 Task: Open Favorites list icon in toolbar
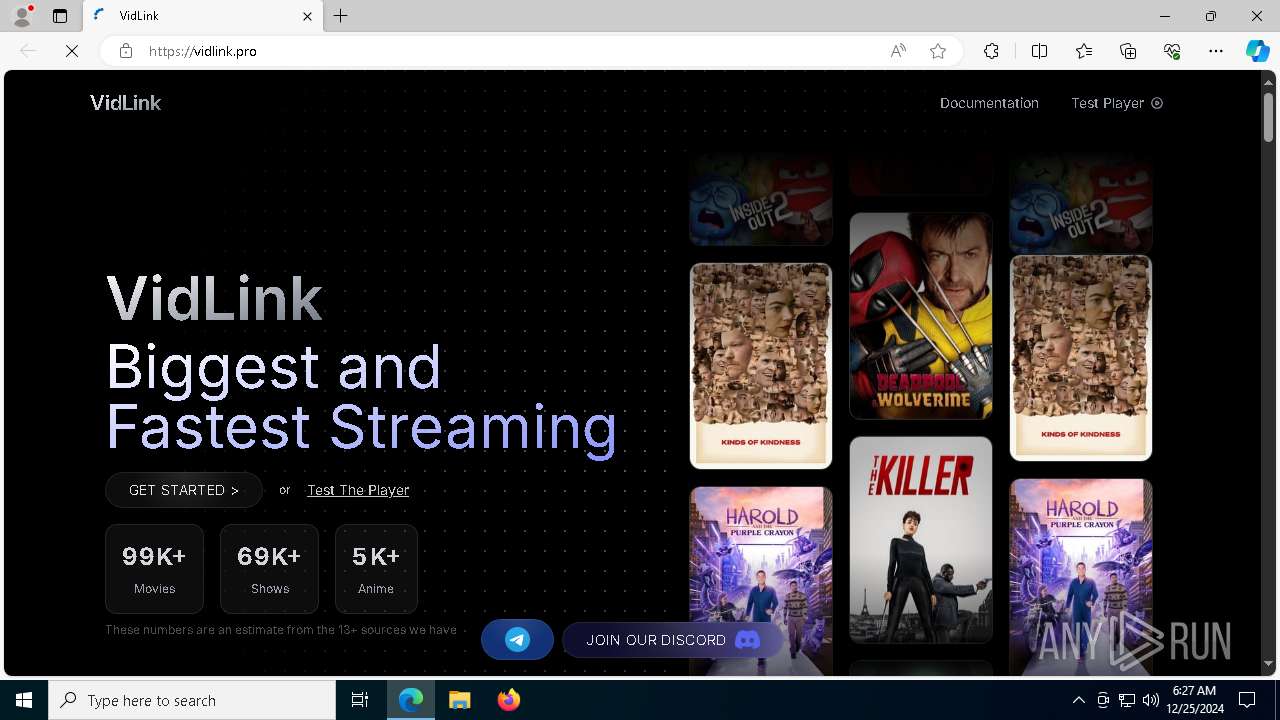tap(1084, 51)
